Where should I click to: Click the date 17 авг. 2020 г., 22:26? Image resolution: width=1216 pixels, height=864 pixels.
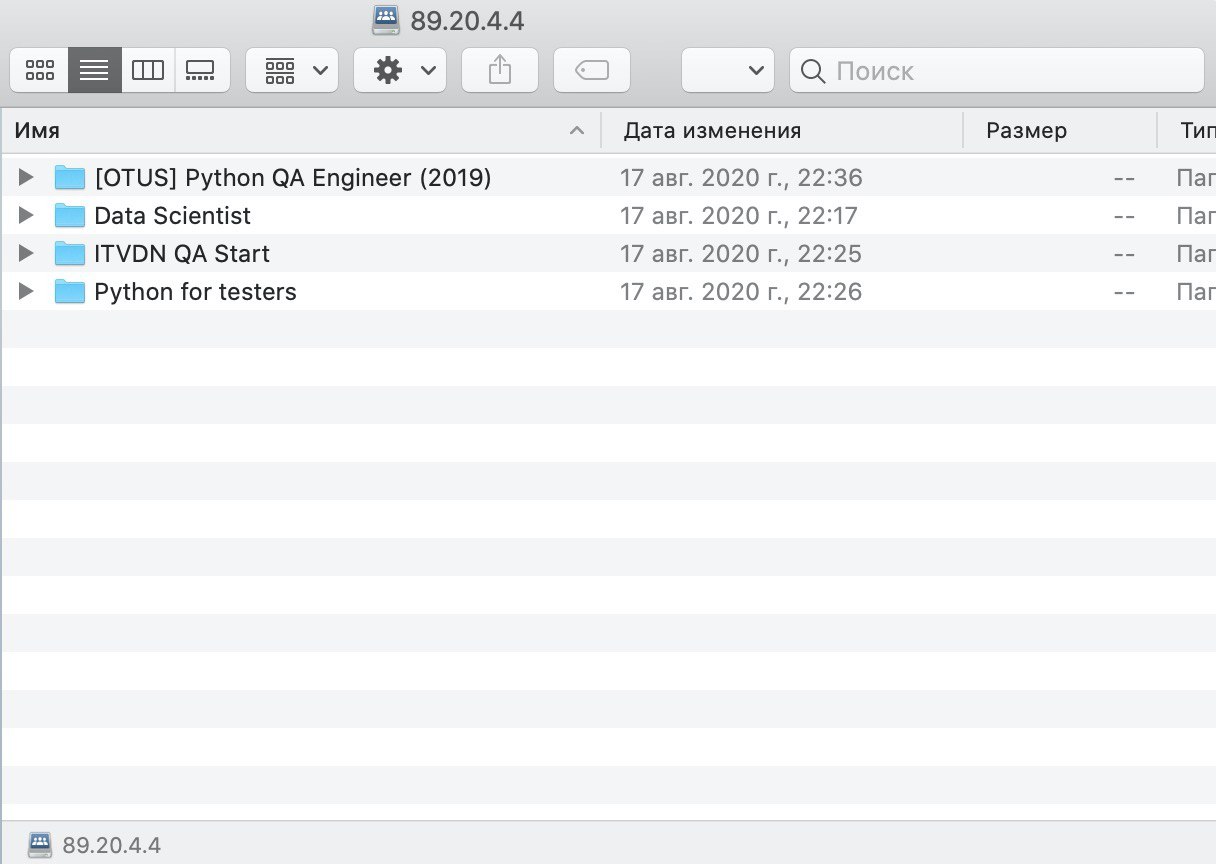click(x=741, y=292)
